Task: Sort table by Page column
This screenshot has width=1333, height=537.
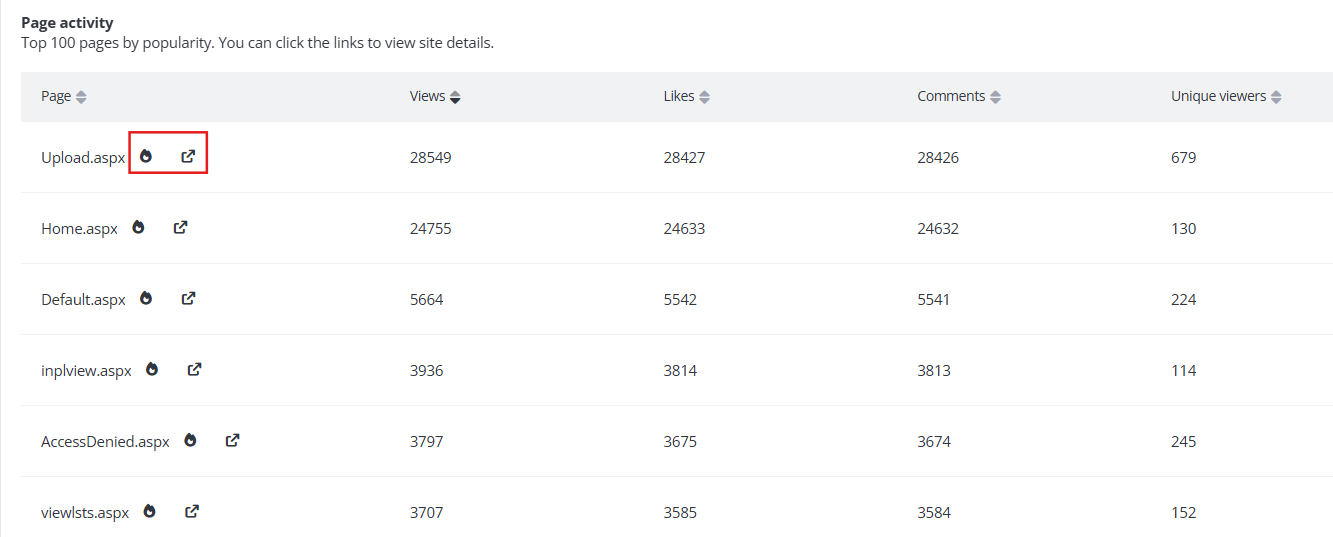Action: click(64, 97)
